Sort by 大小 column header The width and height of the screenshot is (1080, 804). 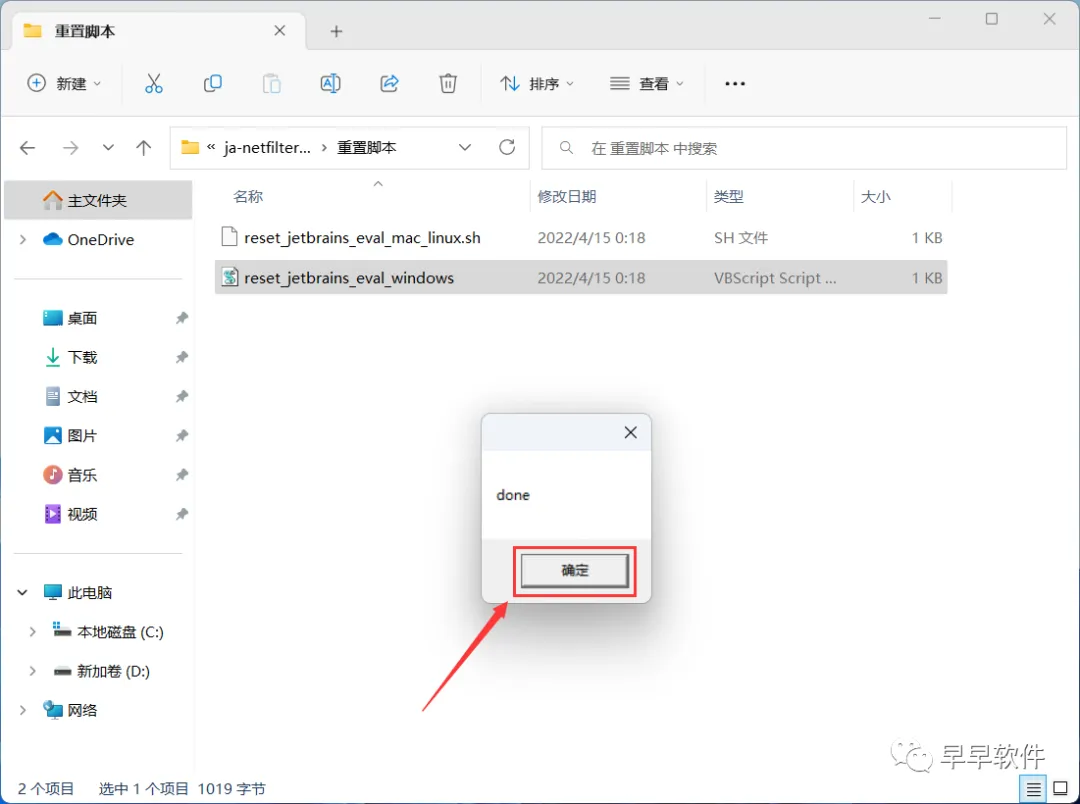[x=875, y=197]
